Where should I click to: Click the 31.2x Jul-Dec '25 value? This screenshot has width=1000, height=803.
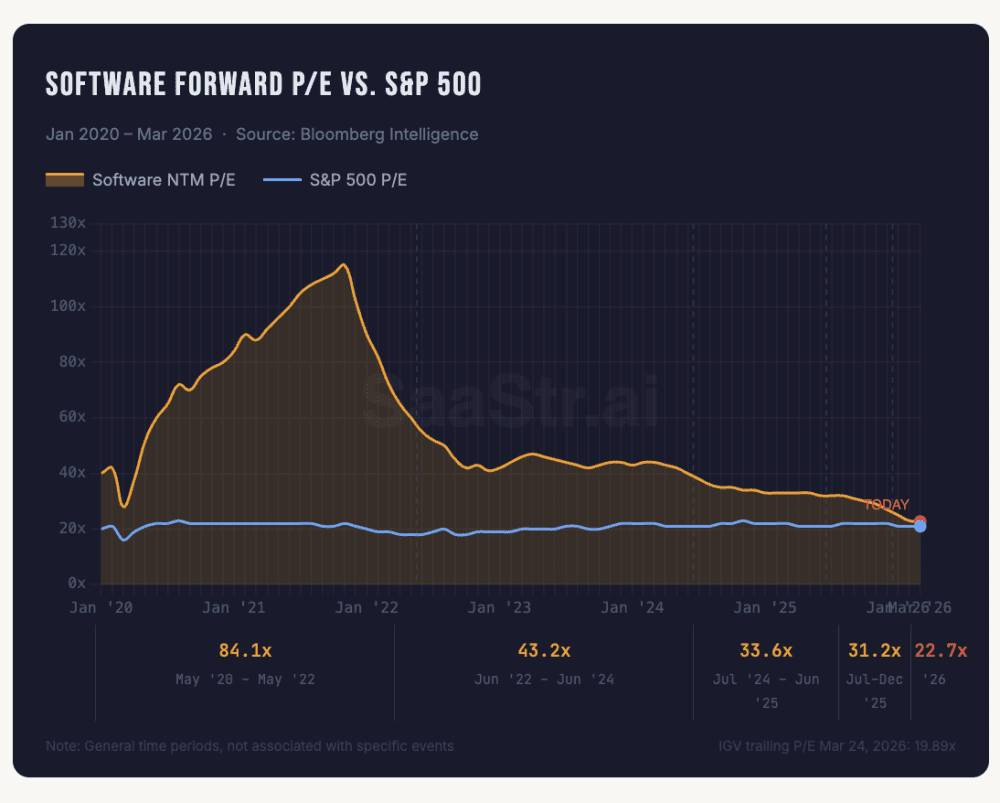874,651
